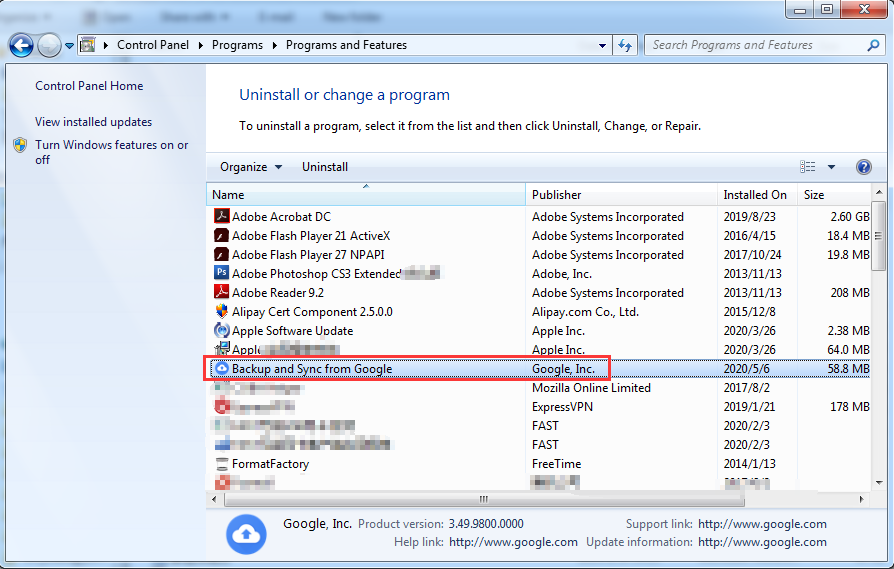Viewport: 894px width, 569px height.
Task: Click Uninstall in the toolbar
Action: coord(325,167)
